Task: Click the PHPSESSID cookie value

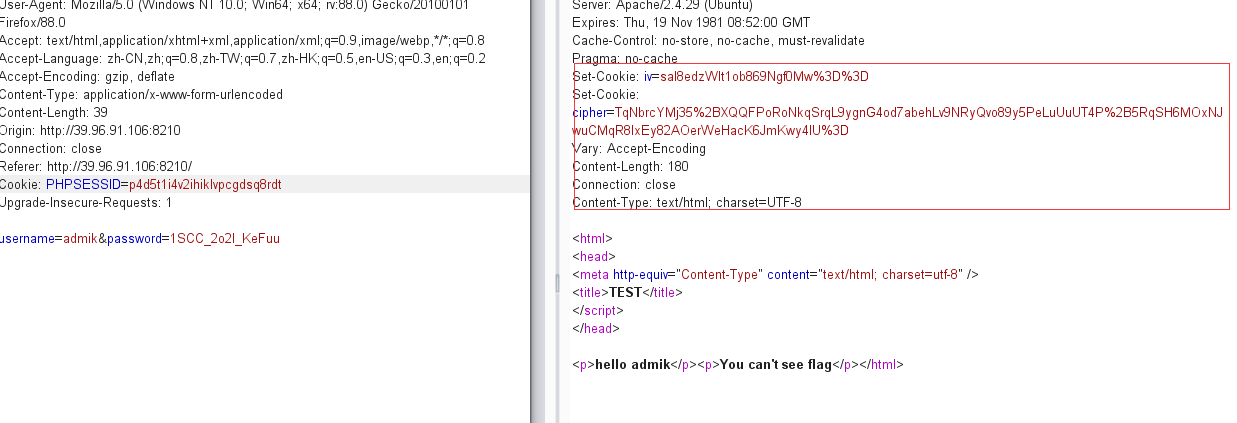Action: [x=204, y=185]
